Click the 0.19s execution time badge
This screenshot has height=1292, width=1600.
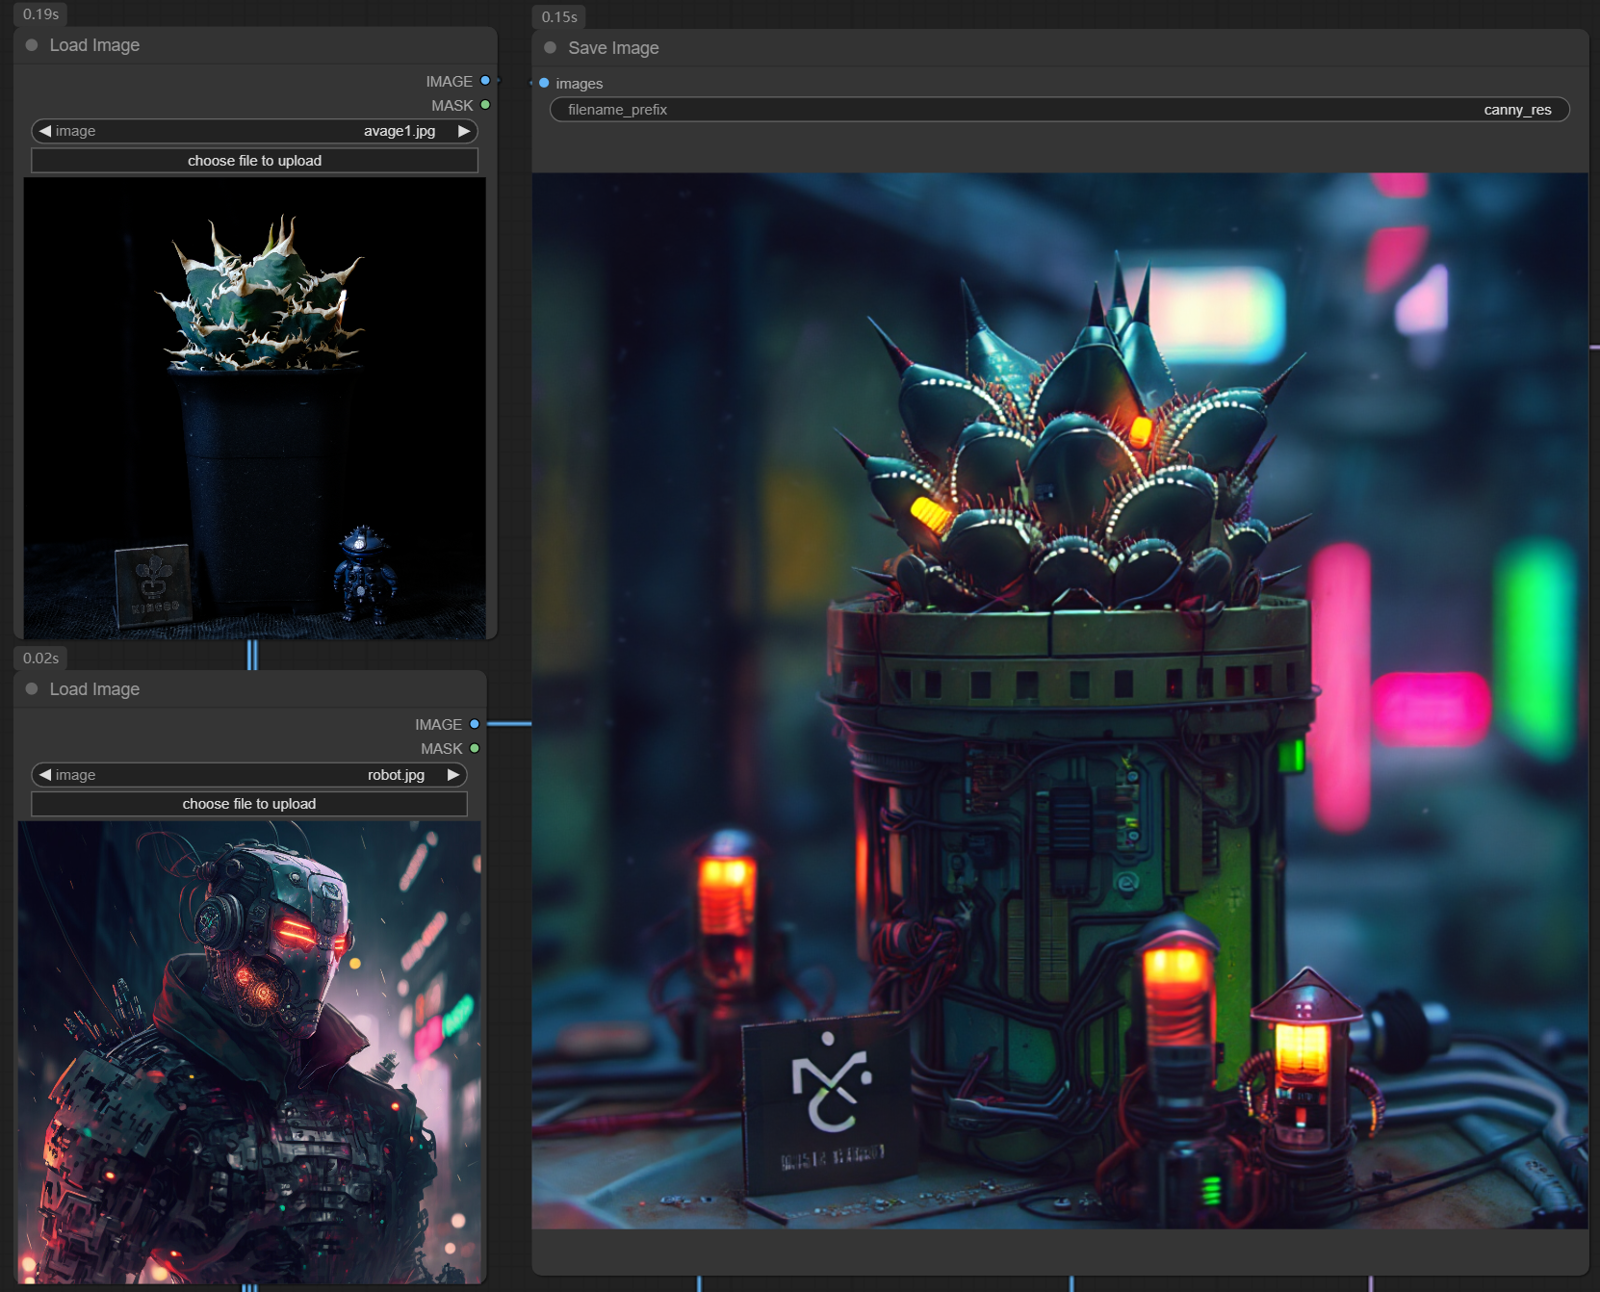pyautogui.click(x=41, y=14)
